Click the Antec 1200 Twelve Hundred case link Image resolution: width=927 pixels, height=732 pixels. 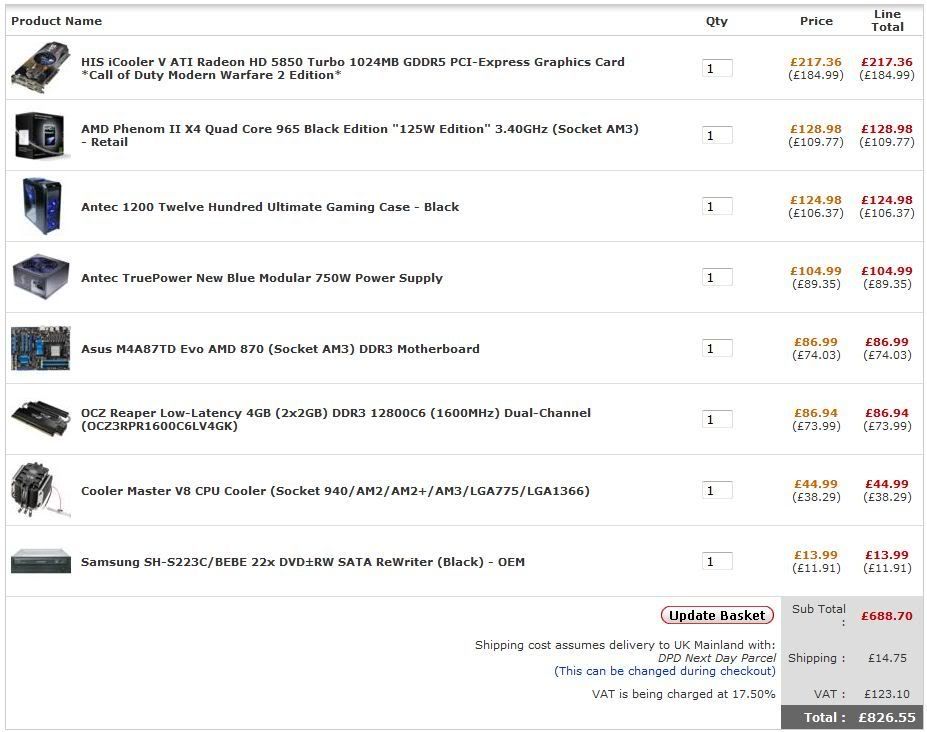270,207
